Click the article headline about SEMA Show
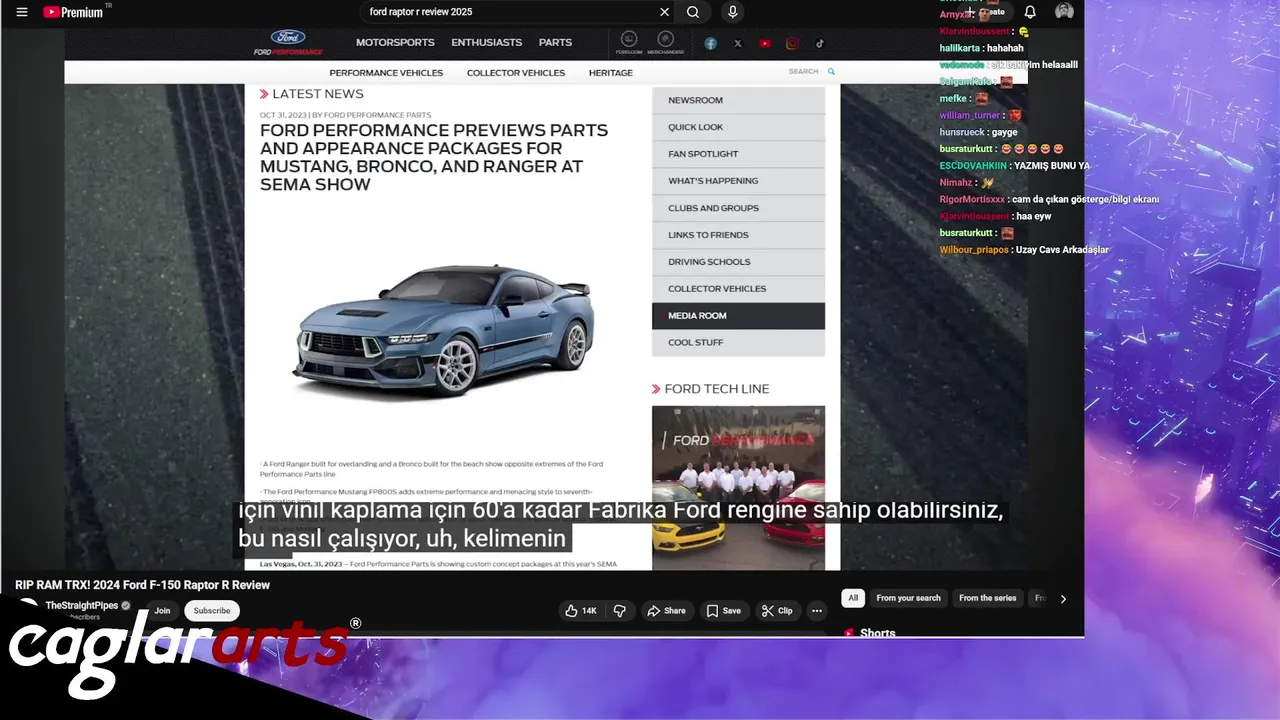The image size is (1280, 720). (434, 157)
